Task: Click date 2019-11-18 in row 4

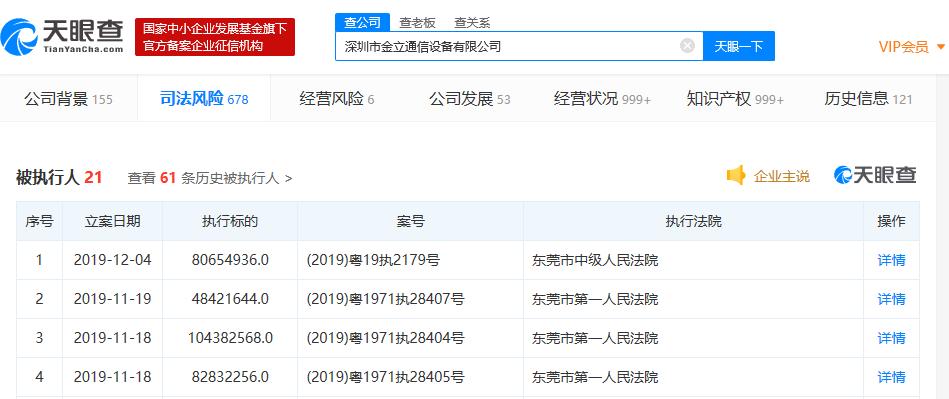Action: pos(113,377)
